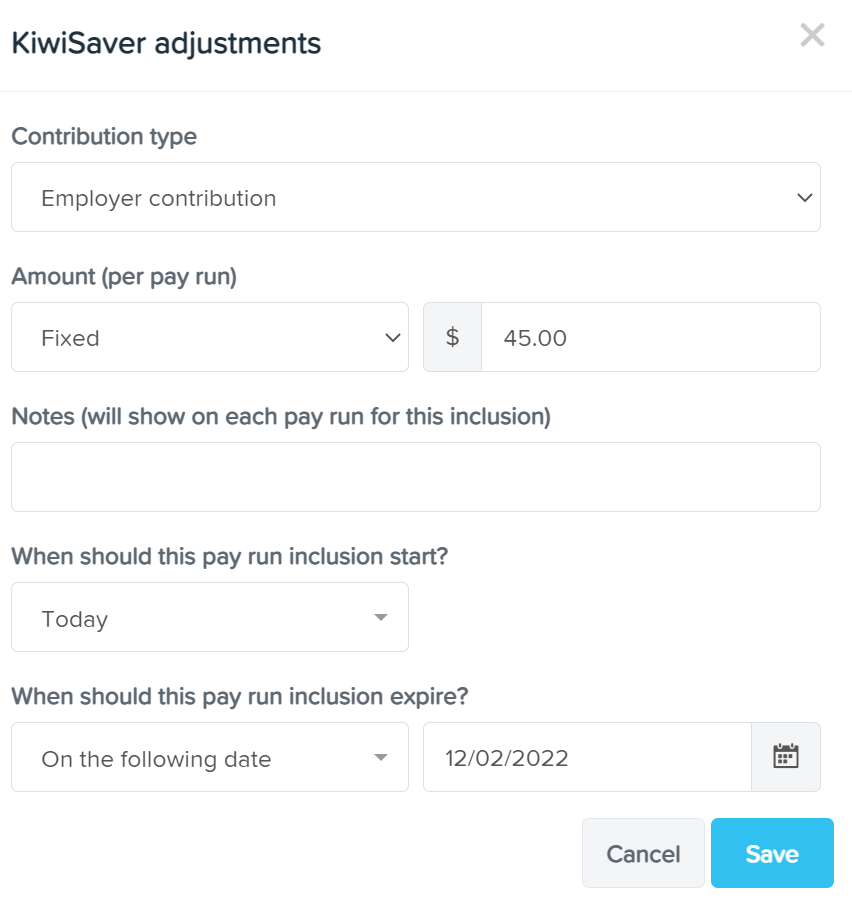Save the KiwiSaver adjustment

(772, 853)
